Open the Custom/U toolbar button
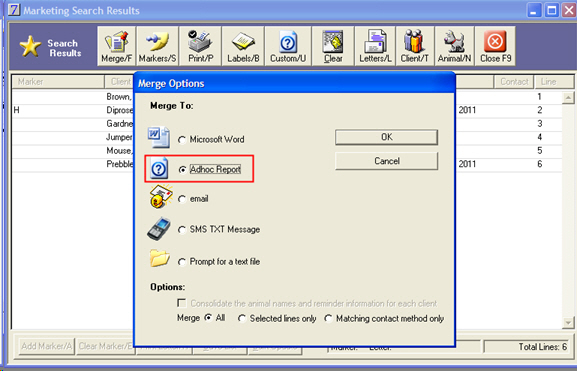577x371 pixels. tap(288, 46)
